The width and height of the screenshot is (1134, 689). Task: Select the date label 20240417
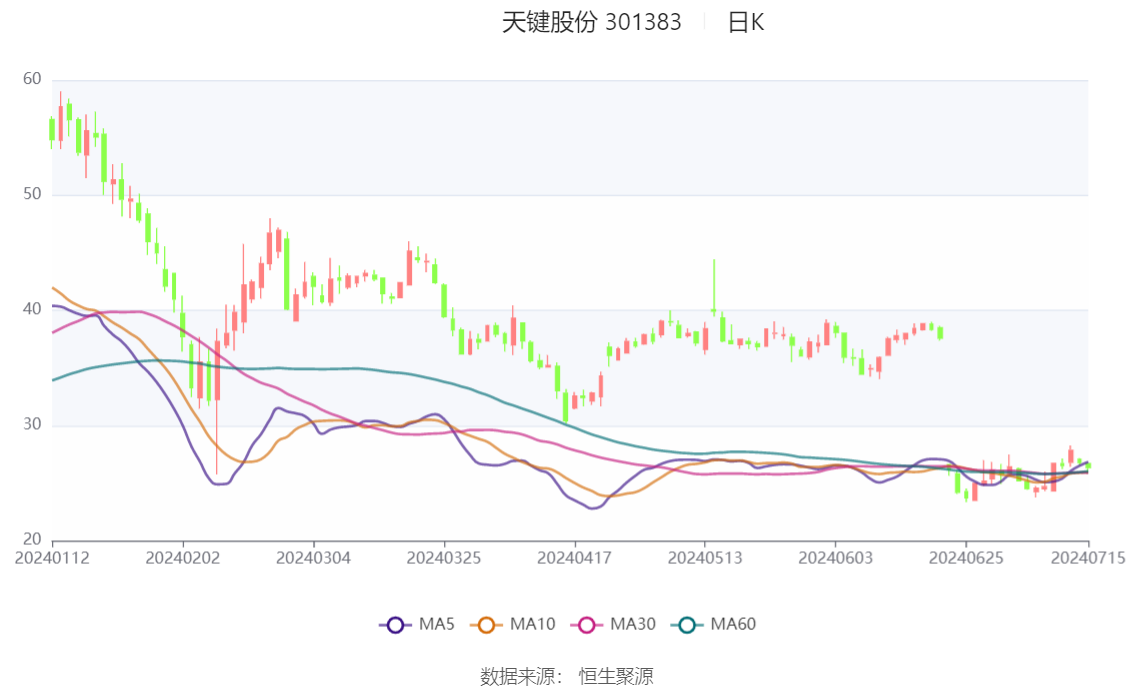coord(574,558)
